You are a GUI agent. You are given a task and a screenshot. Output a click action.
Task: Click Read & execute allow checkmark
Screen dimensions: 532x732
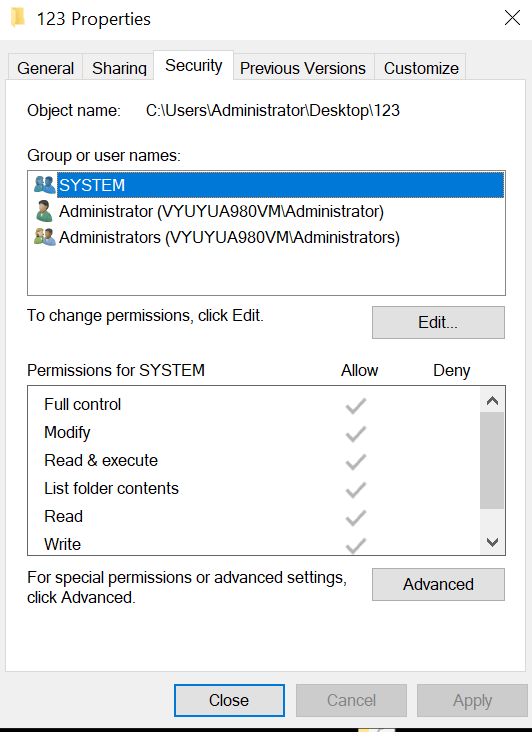click(x=356, y=462)
